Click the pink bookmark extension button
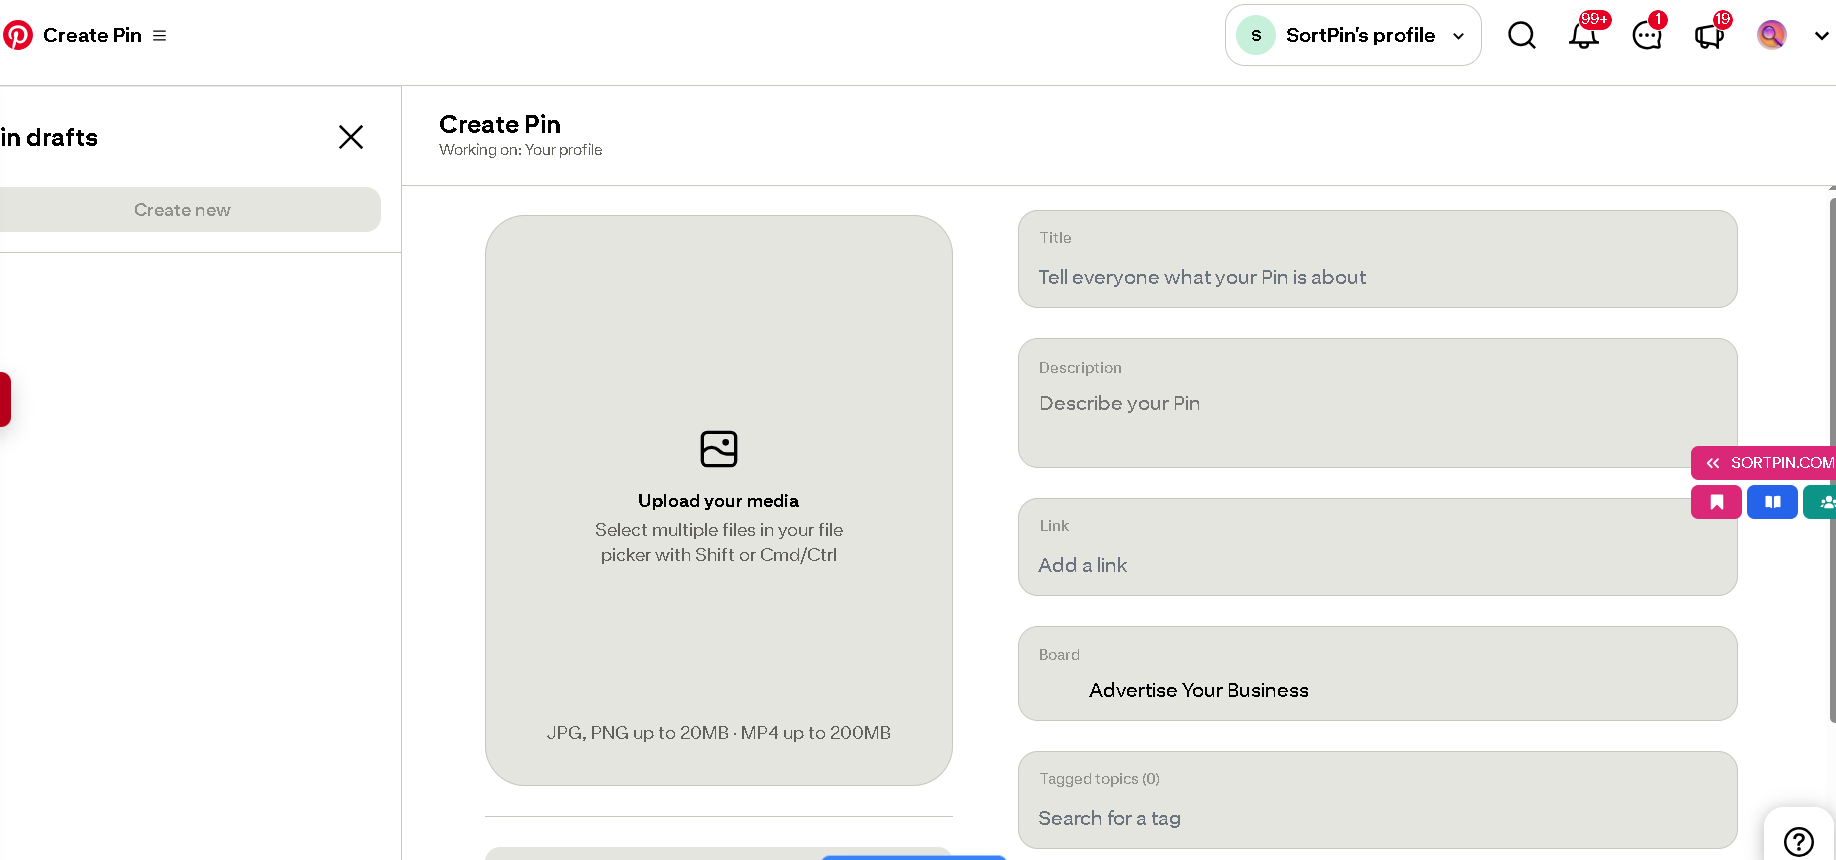Image resolution: width=1836 pixels, height=860 pixels. [1716, 502]
